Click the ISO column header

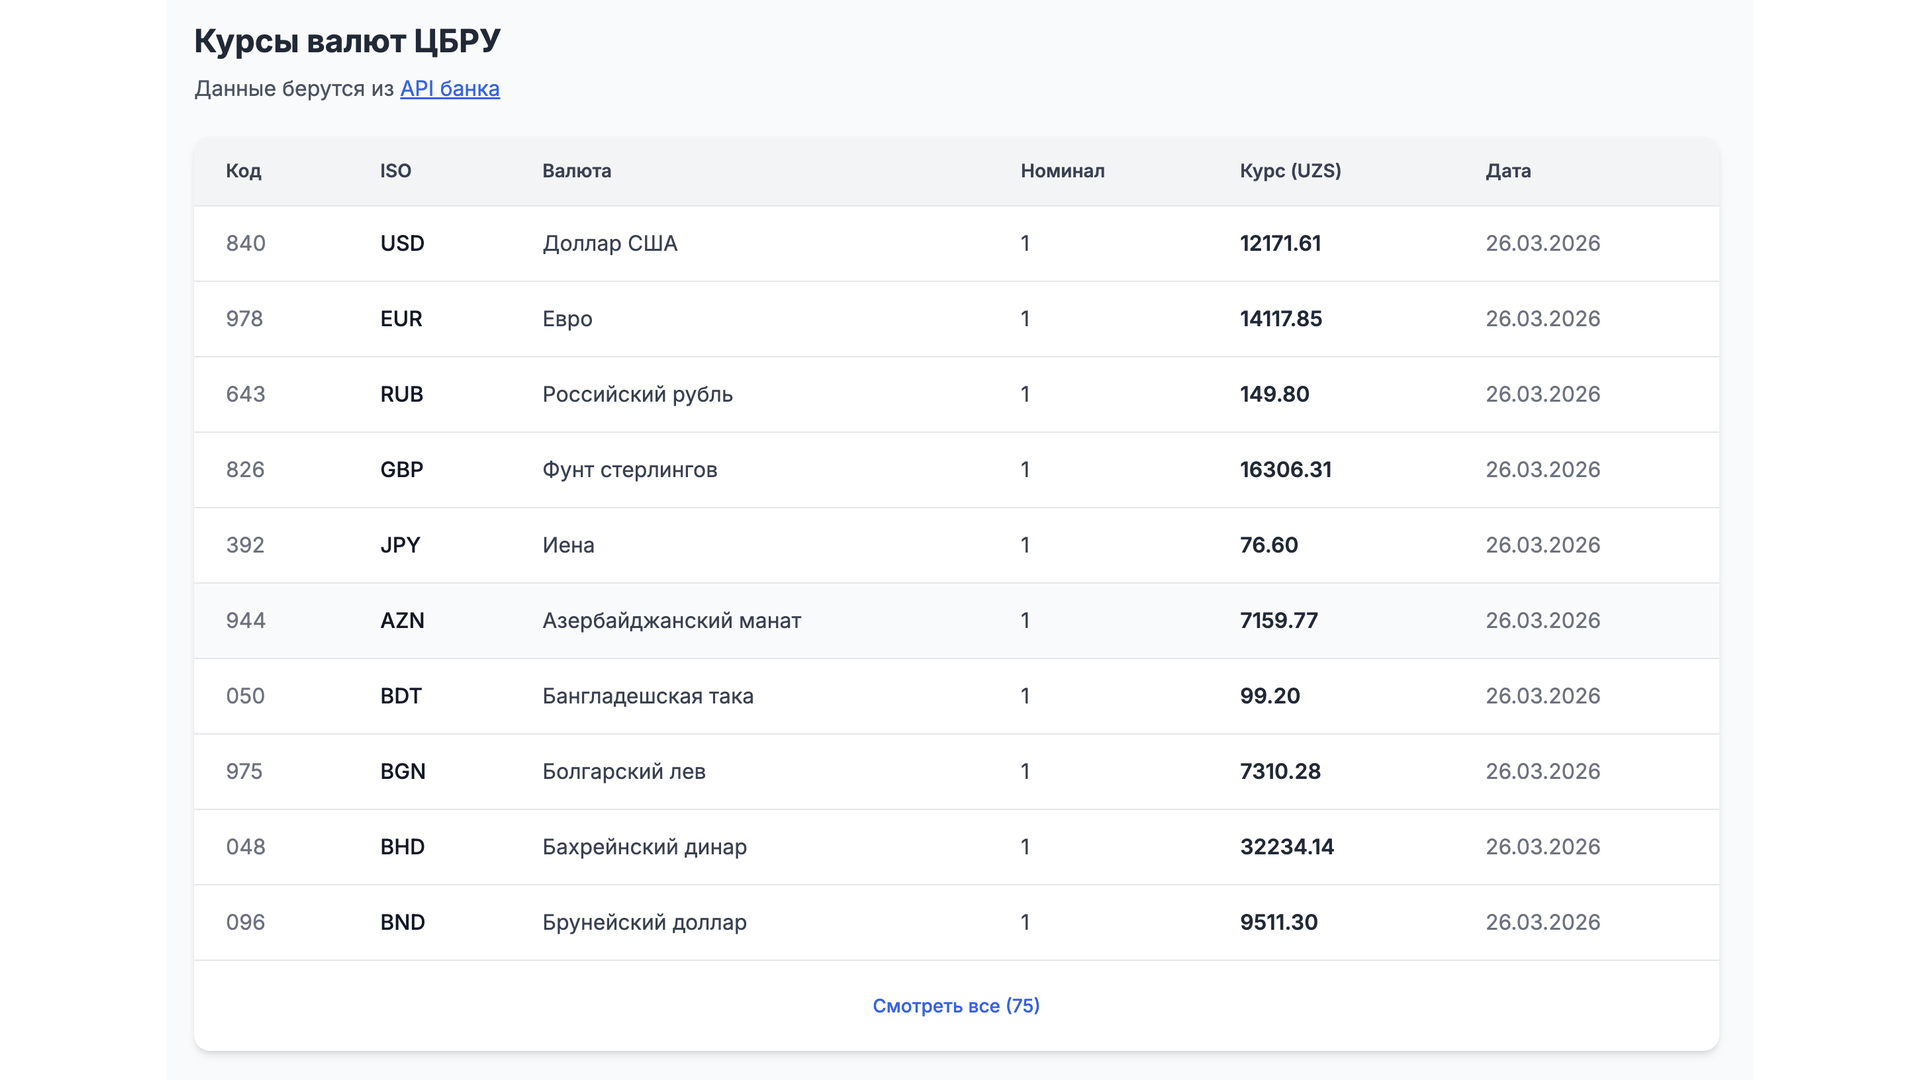pos(395,171)
